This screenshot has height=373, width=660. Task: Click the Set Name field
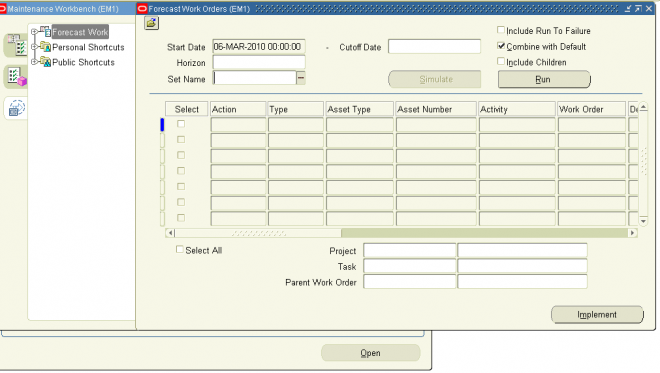tap(255, 78)
